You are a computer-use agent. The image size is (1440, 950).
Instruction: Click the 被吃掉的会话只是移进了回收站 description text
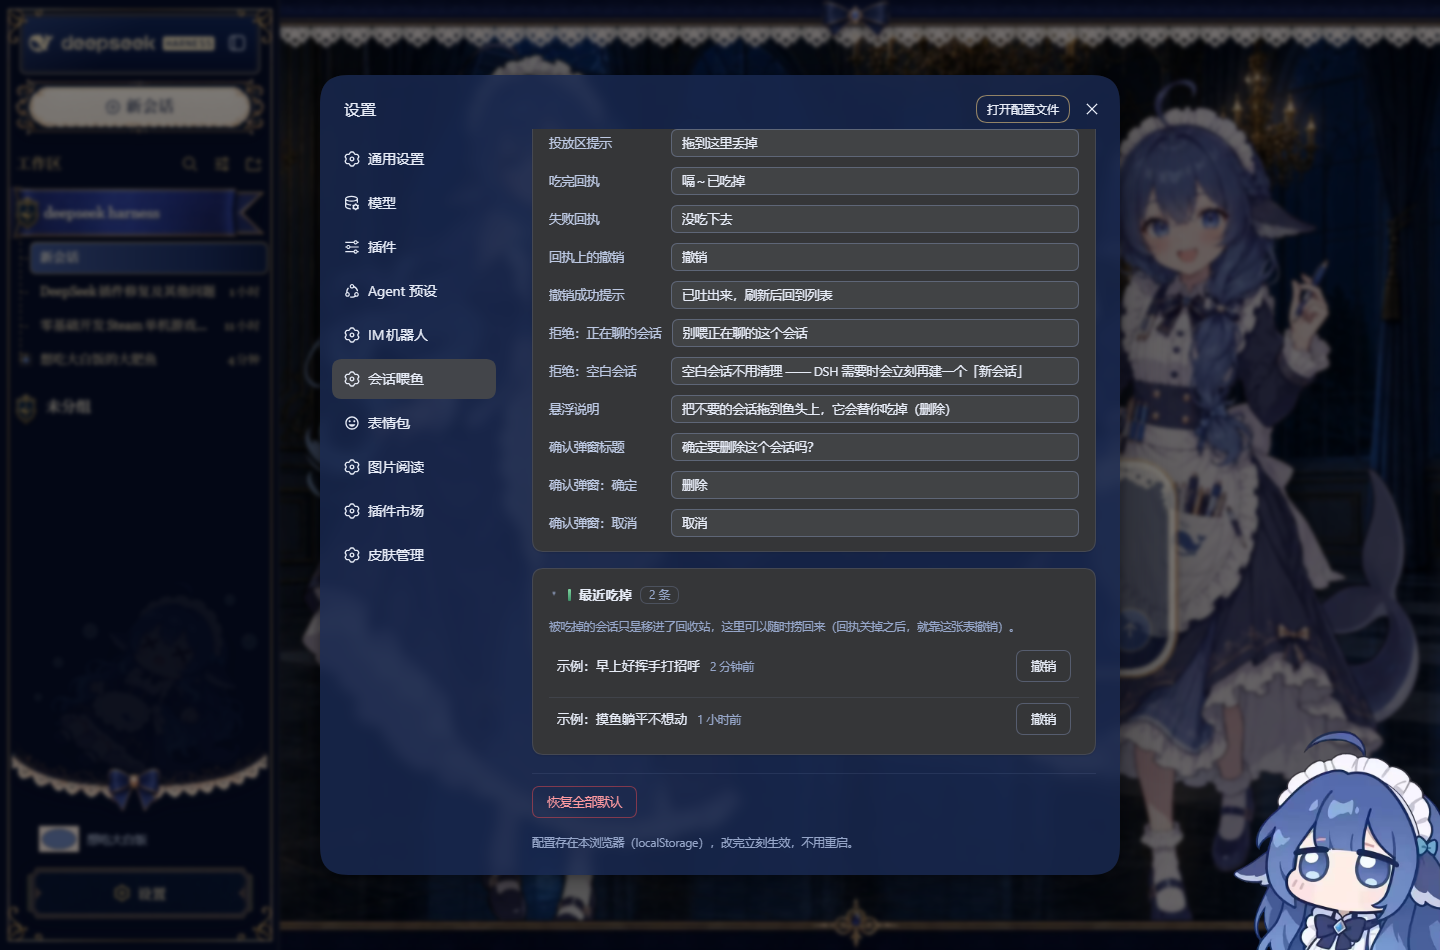pyautogui.click(x=782, y=627)
